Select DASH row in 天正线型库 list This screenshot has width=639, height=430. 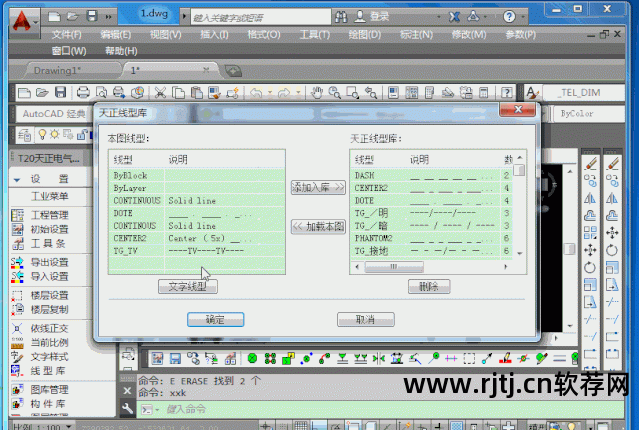click(x=432, y=176)
